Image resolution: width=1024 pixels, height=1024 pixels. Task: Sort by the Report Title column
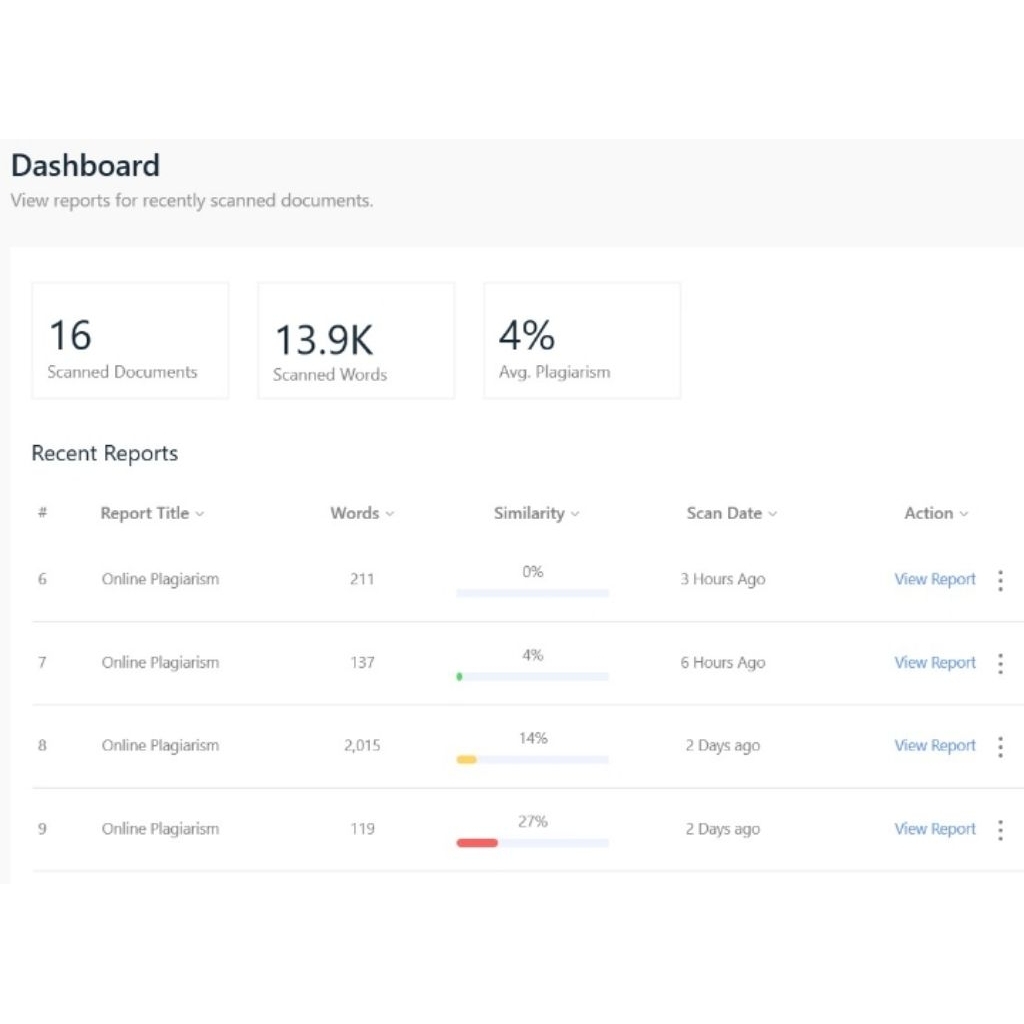point(152,513)
